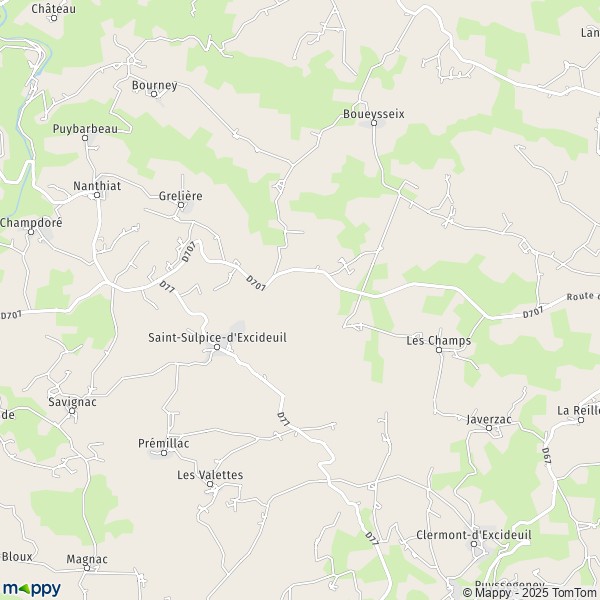Click the Prémillac hamlet marker
This screenshot has height=600, width=600.
coord(164,453)
